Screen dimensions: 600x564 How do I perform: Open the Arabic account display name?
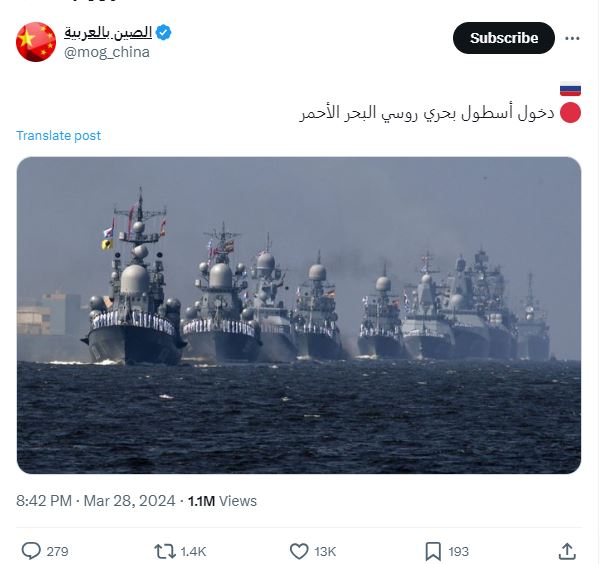click(108, 33)
